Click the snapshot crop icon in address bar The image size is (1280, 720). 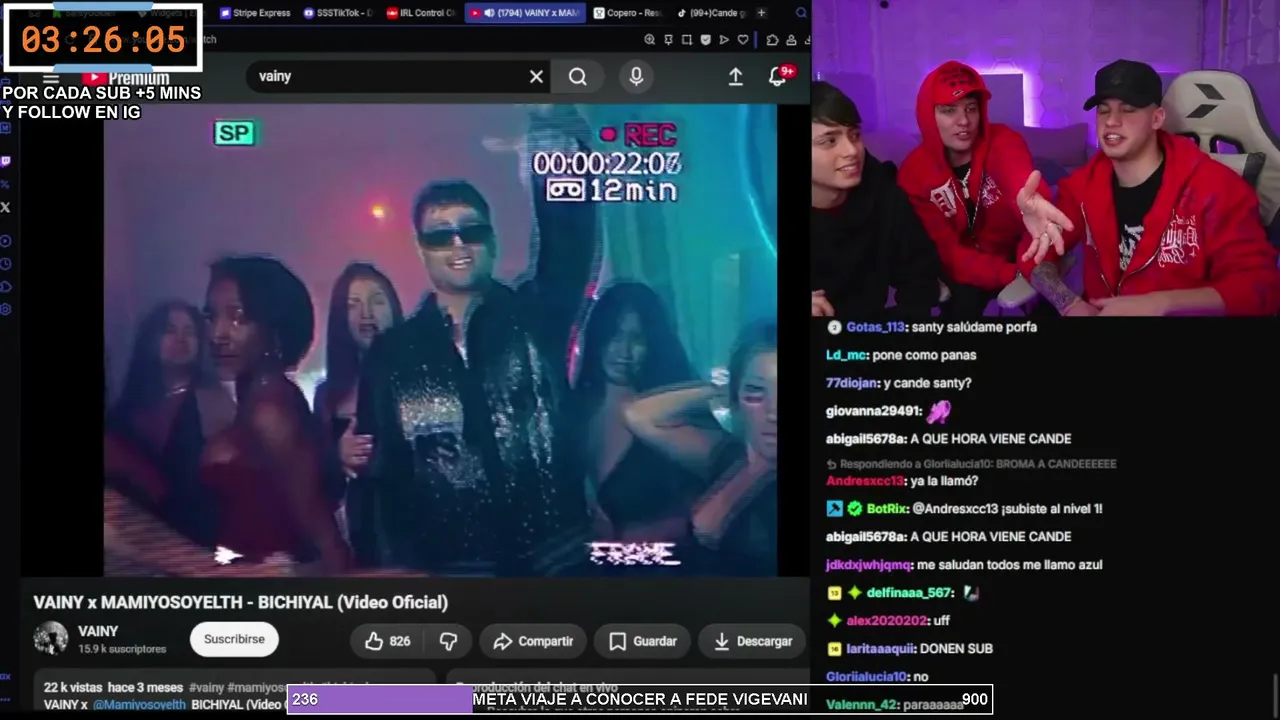point(687,40)
